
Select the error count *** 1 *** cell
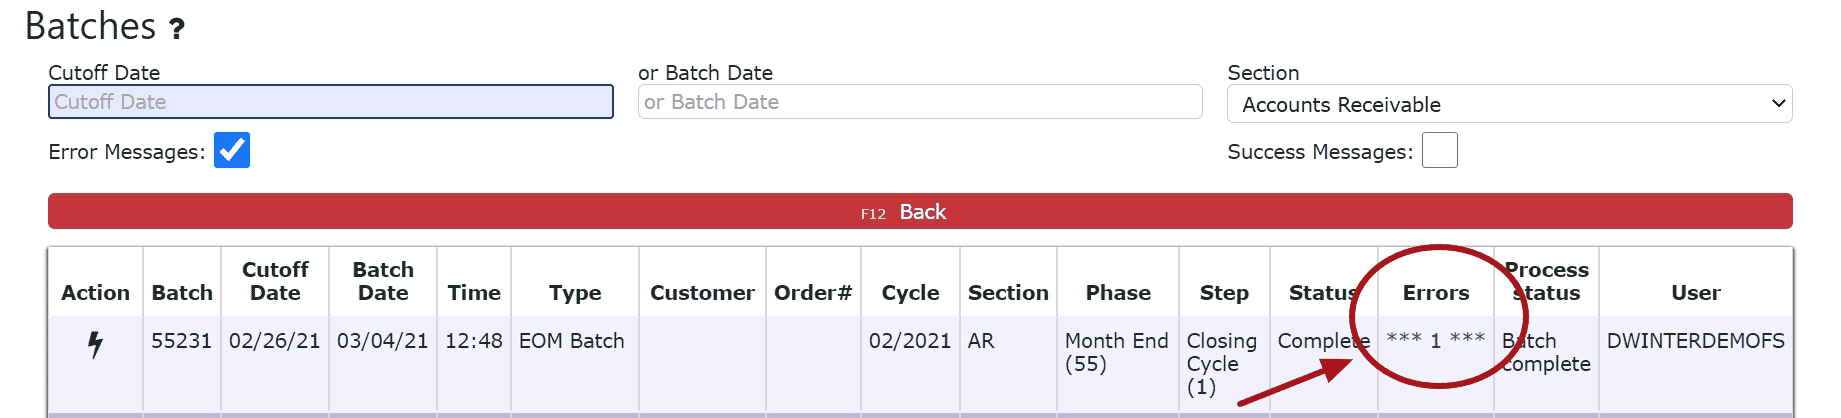tap(1435, 340)
